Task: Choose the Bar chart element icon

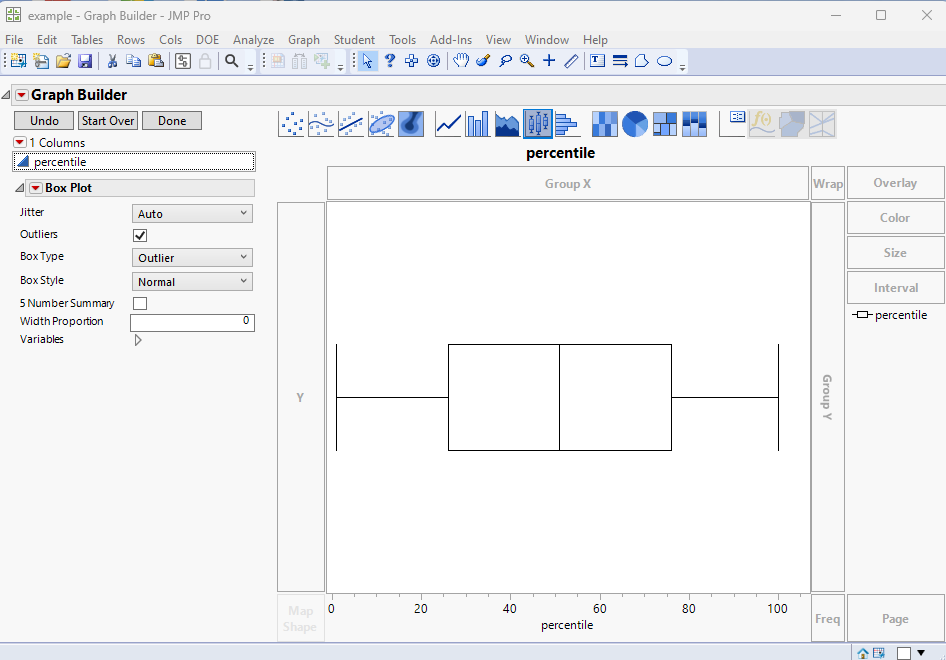Action: pos(478,124)
